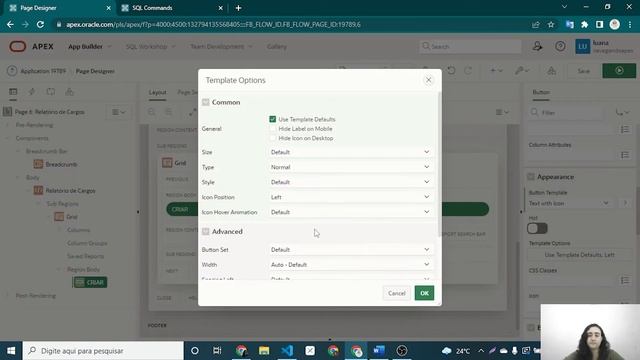Switch to the Layout tab
640x360 pixels.
click(x=157, y=92)
